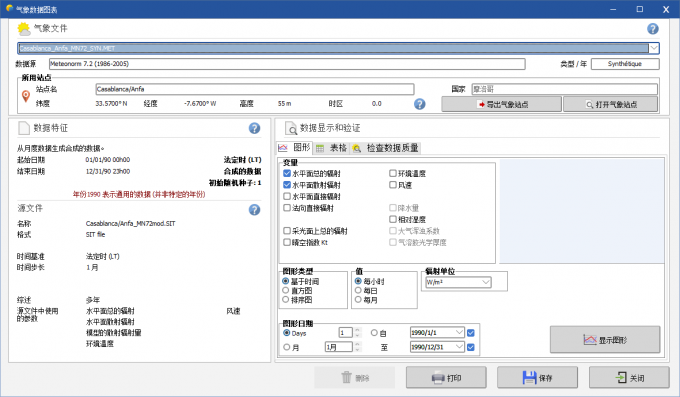Open help for the 数据特征 section
The height and width of the screenshot is (397, 680).
[255, 128]
